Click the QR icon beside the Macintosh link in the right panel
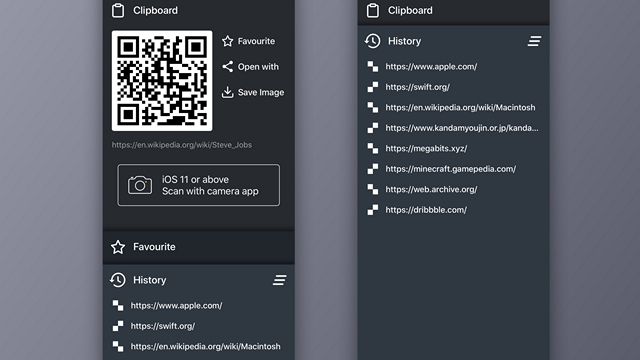Screen dimensions: 640x360 373,107
